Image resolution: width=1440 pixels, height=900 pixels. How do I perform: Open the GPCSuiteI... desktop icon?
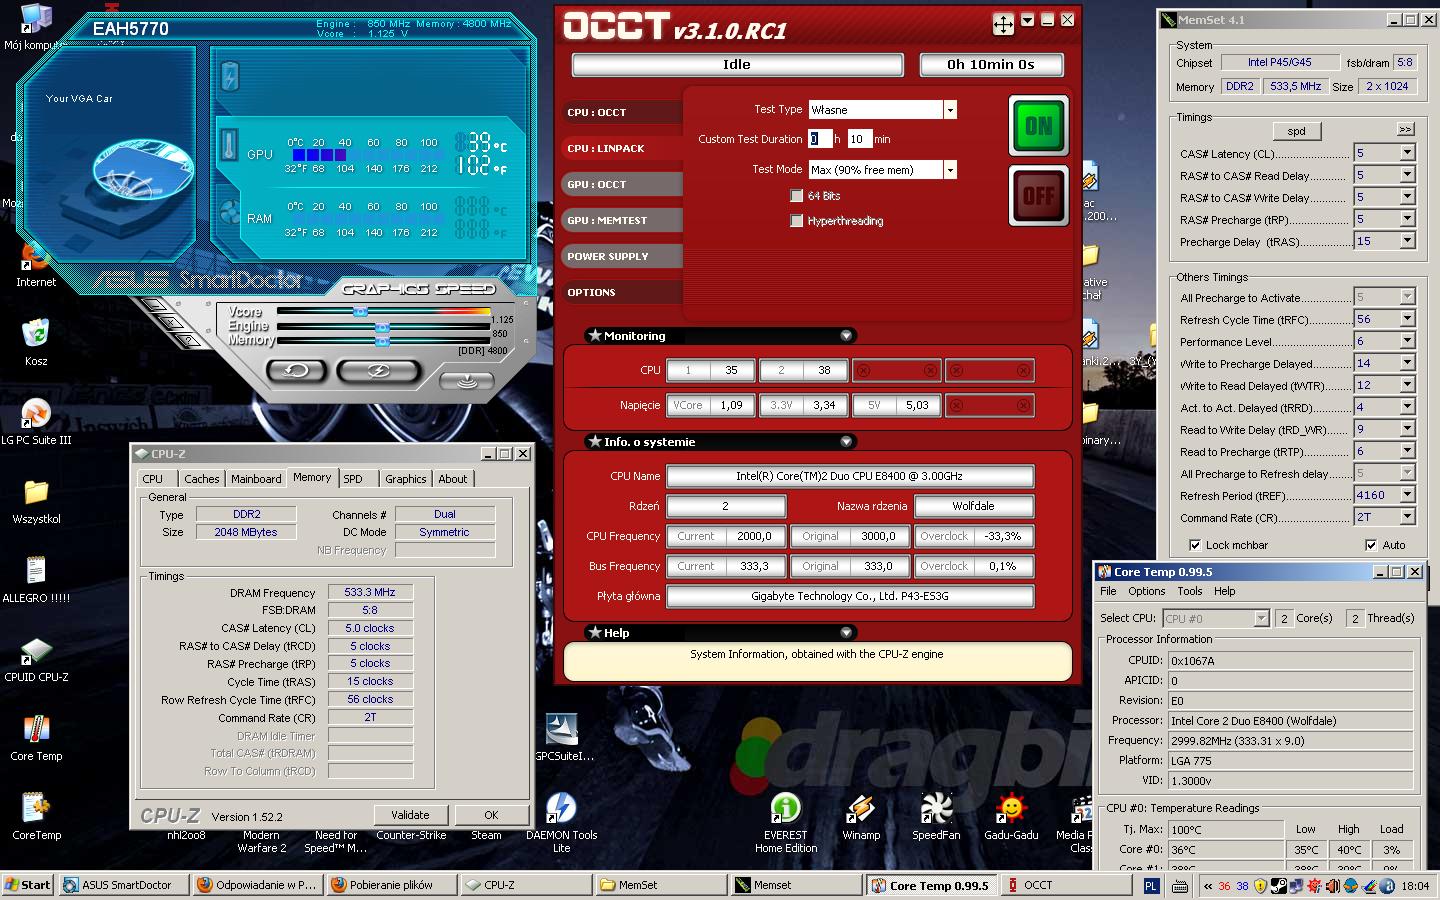pyautogui.click(x=561, y=729)
